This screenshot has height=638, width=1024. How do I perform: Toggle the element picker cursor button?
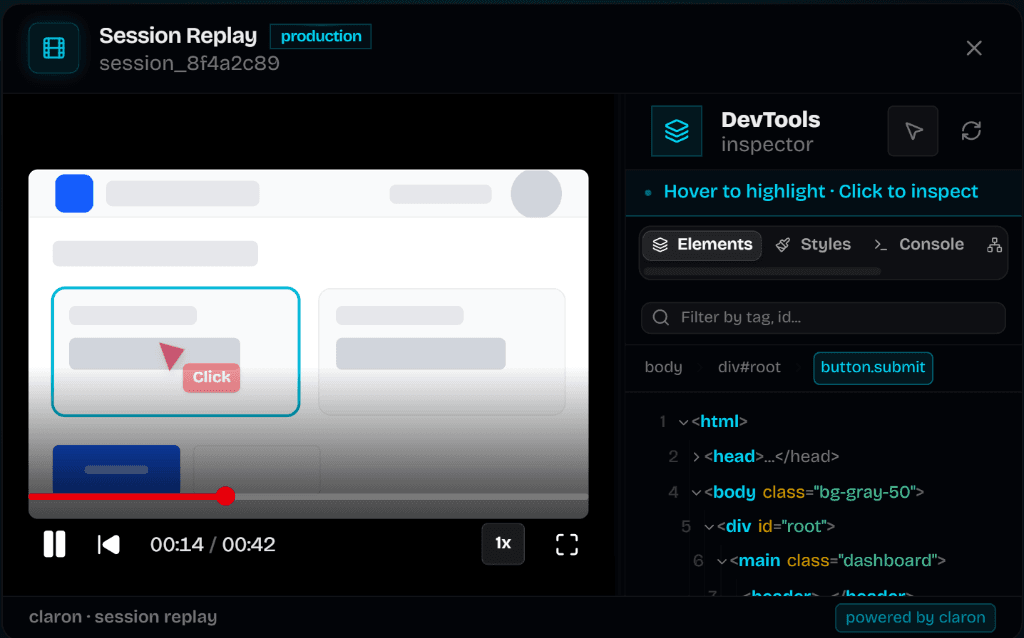pos(913,131)
